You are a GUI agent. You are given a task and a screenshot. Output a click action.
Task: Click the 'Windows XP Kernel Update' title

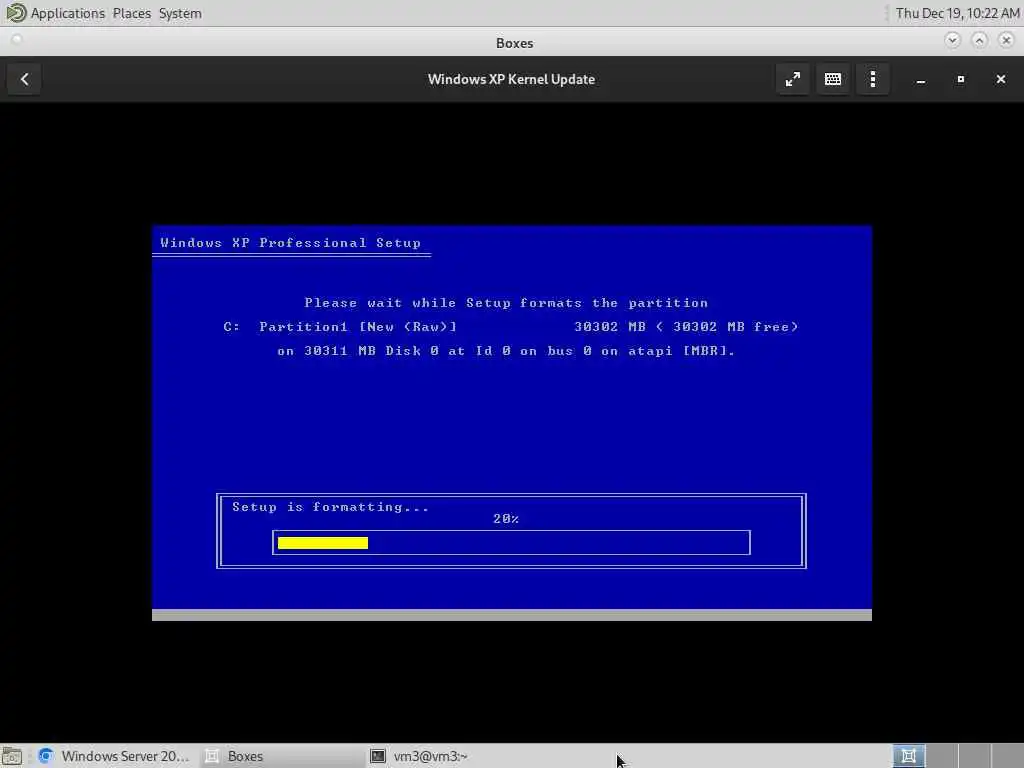(x=511, y=79)
